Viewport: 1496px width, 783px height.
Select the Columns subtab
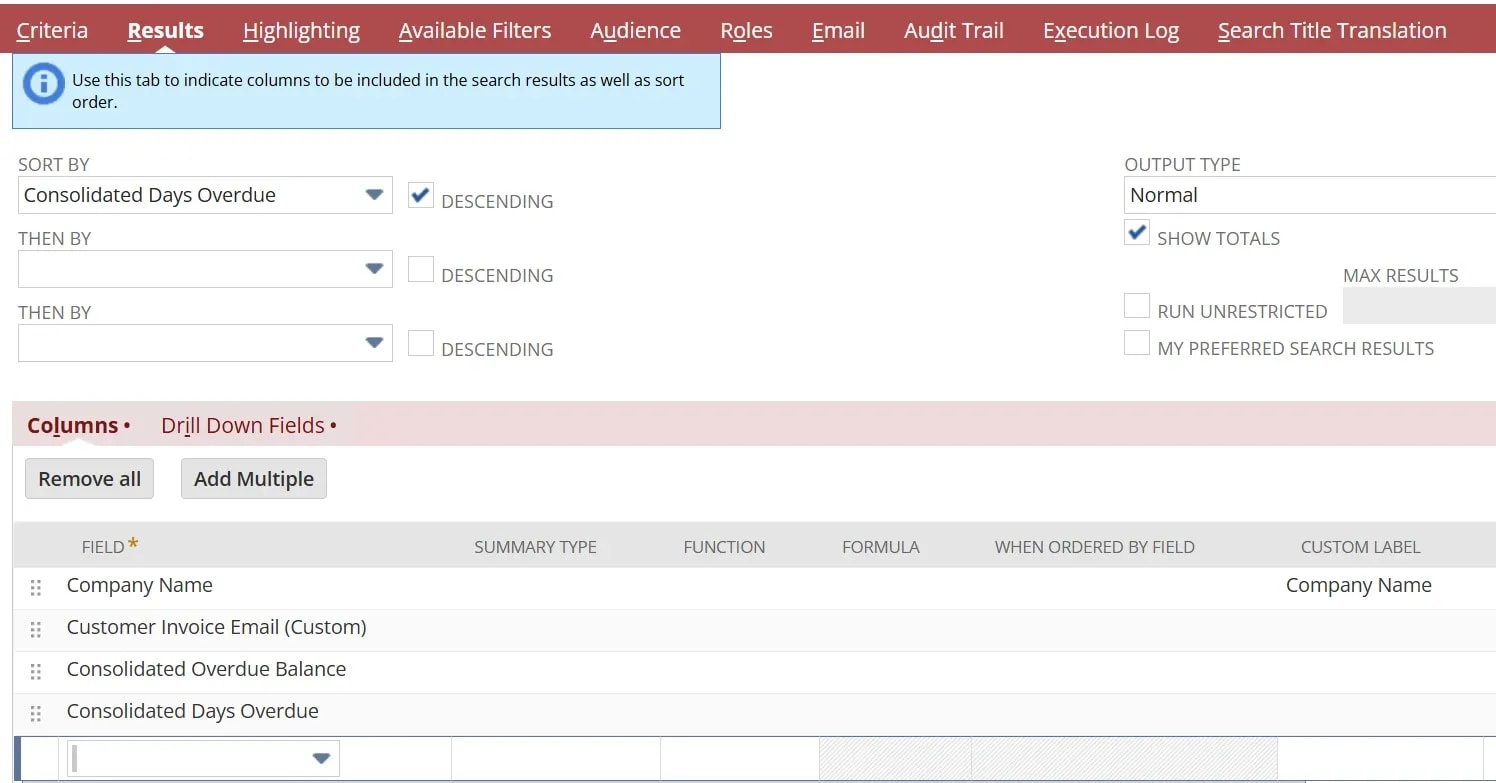(x=78, y=425)
